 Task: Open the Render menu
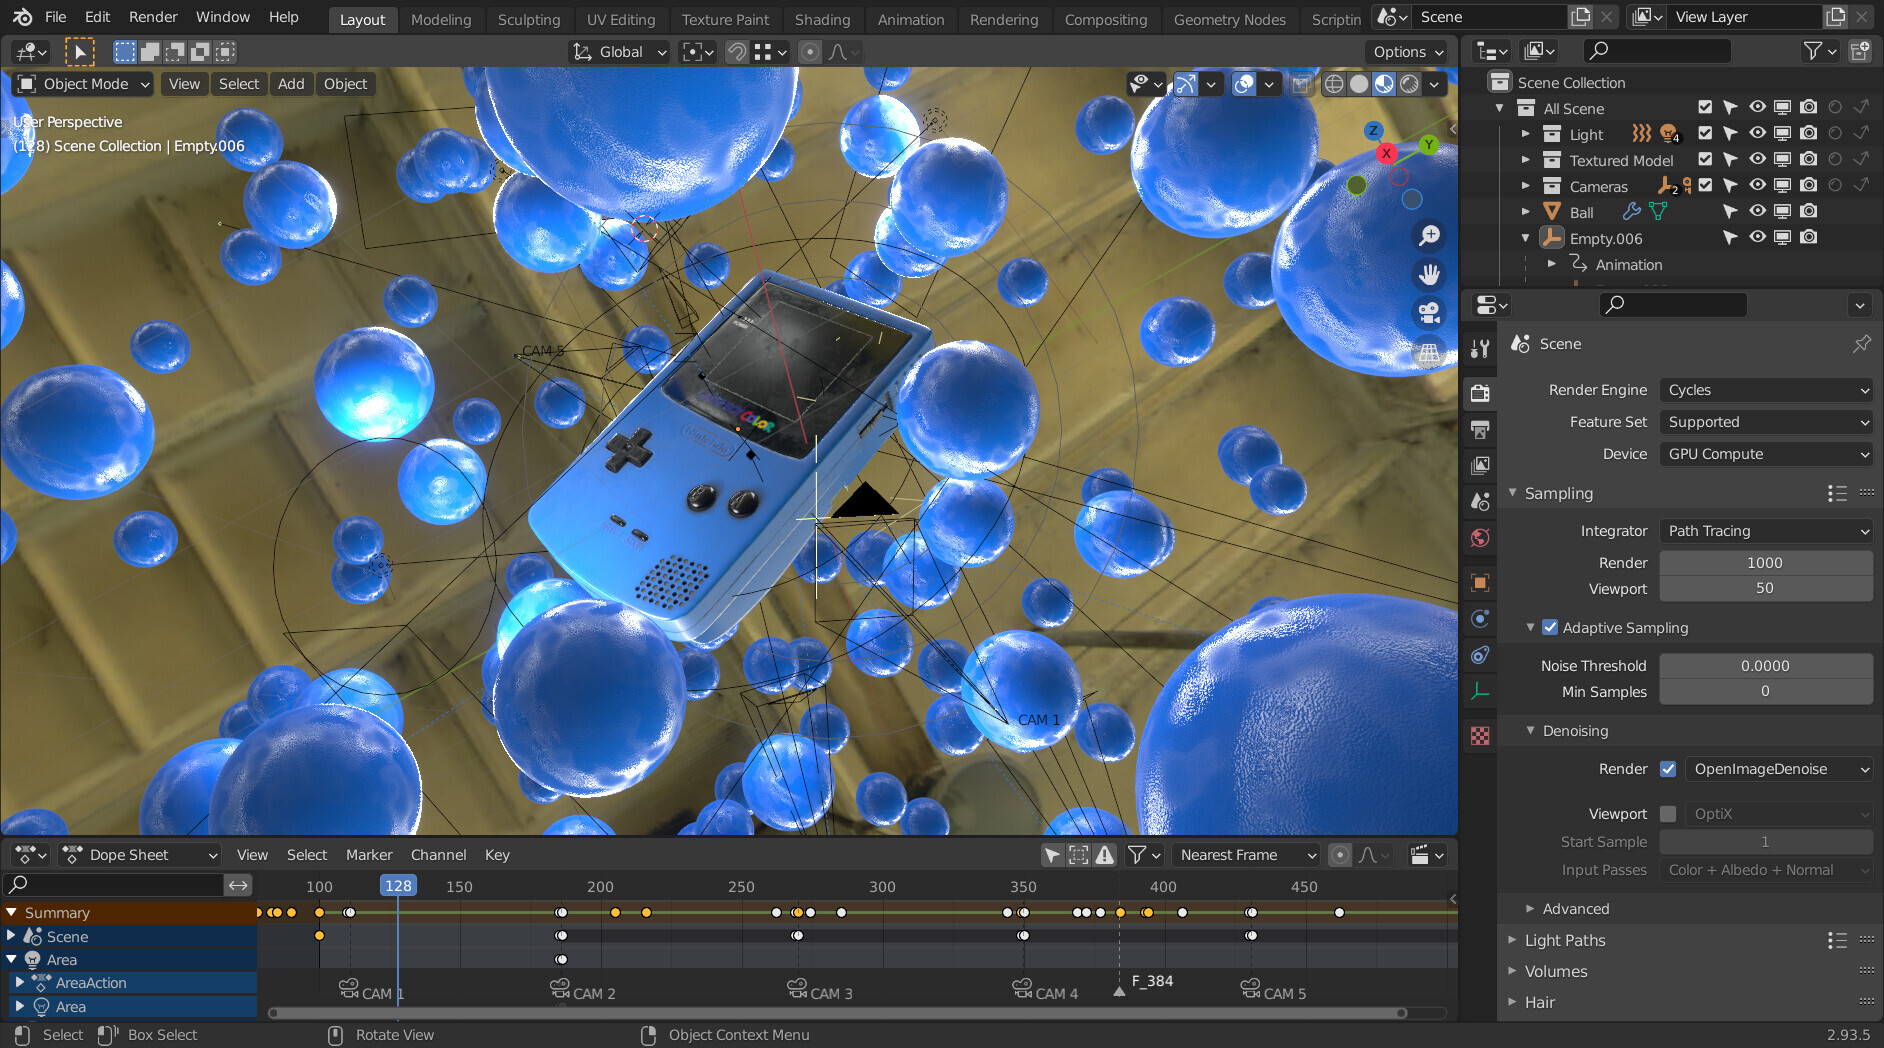pyautogui.click(x=153, y=17)
